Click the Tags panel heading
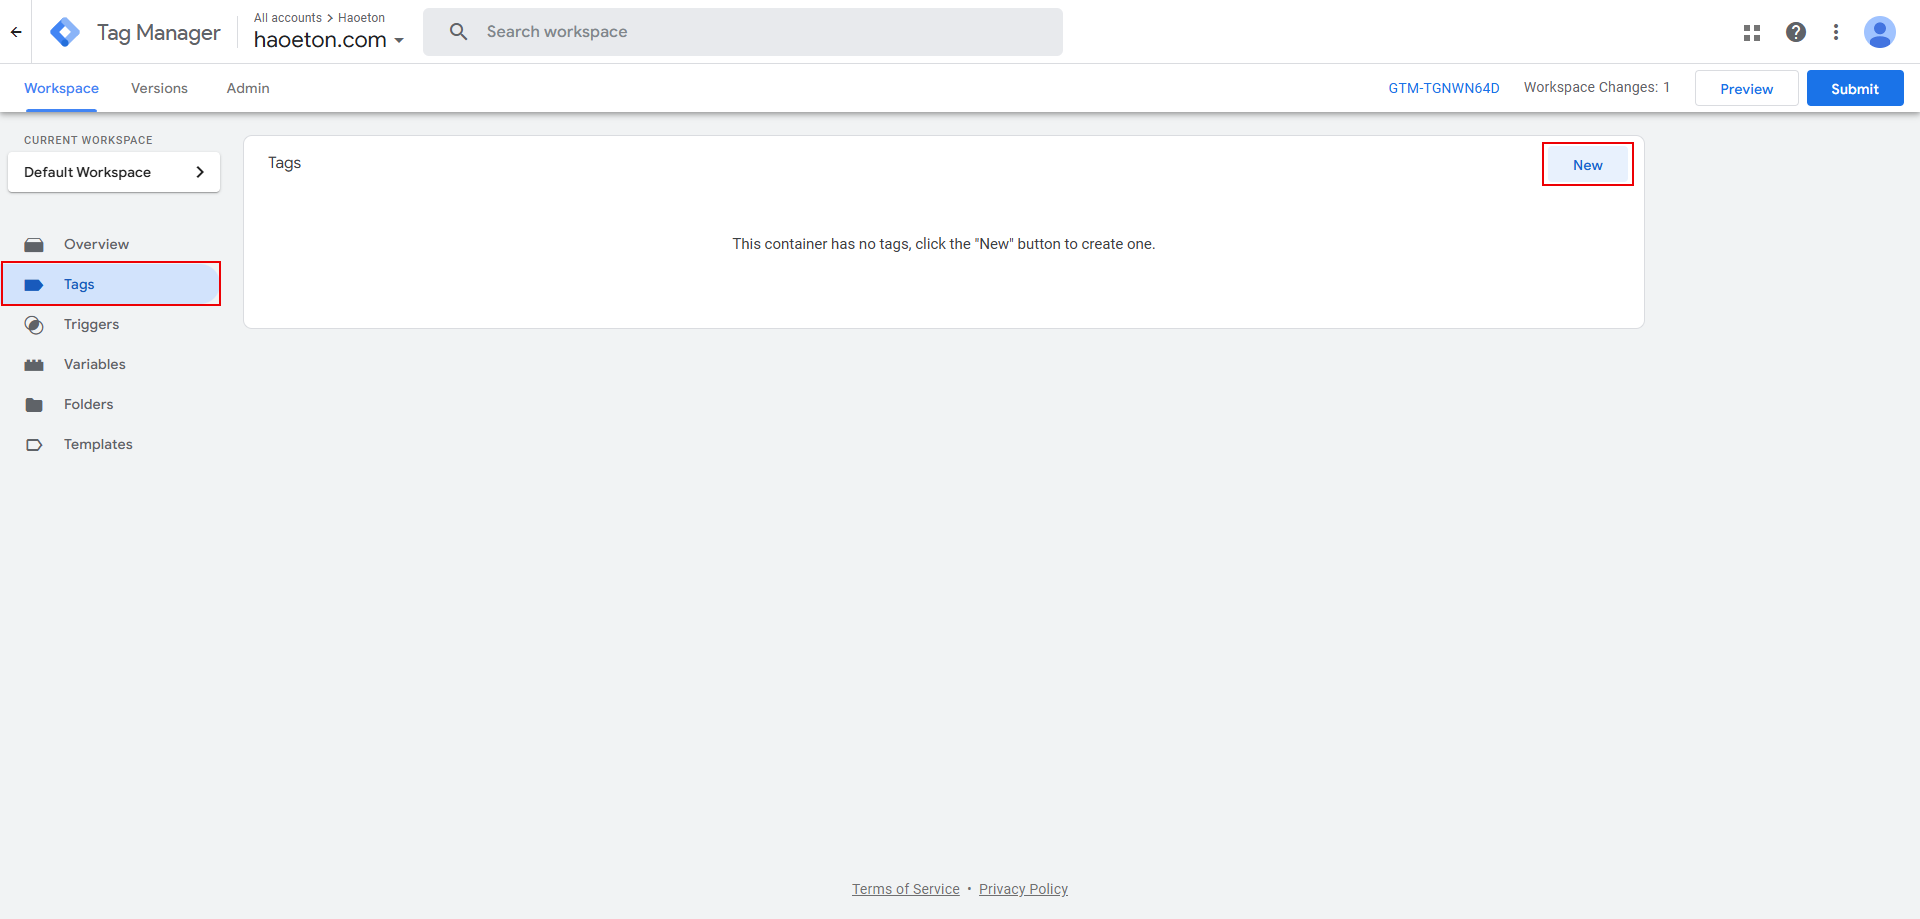Image resolution: width=1920 pixels, height=919 pixels. 284,163
